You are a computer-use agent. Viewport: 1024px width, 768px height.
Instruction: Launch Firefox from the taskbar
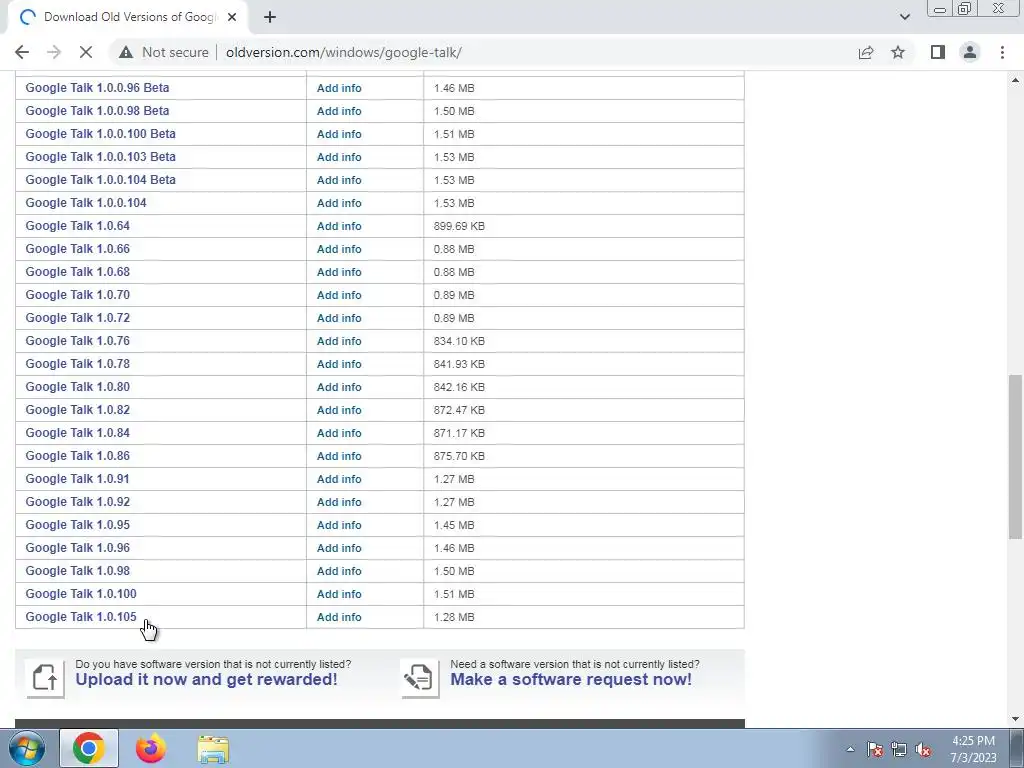click(150, 748)
